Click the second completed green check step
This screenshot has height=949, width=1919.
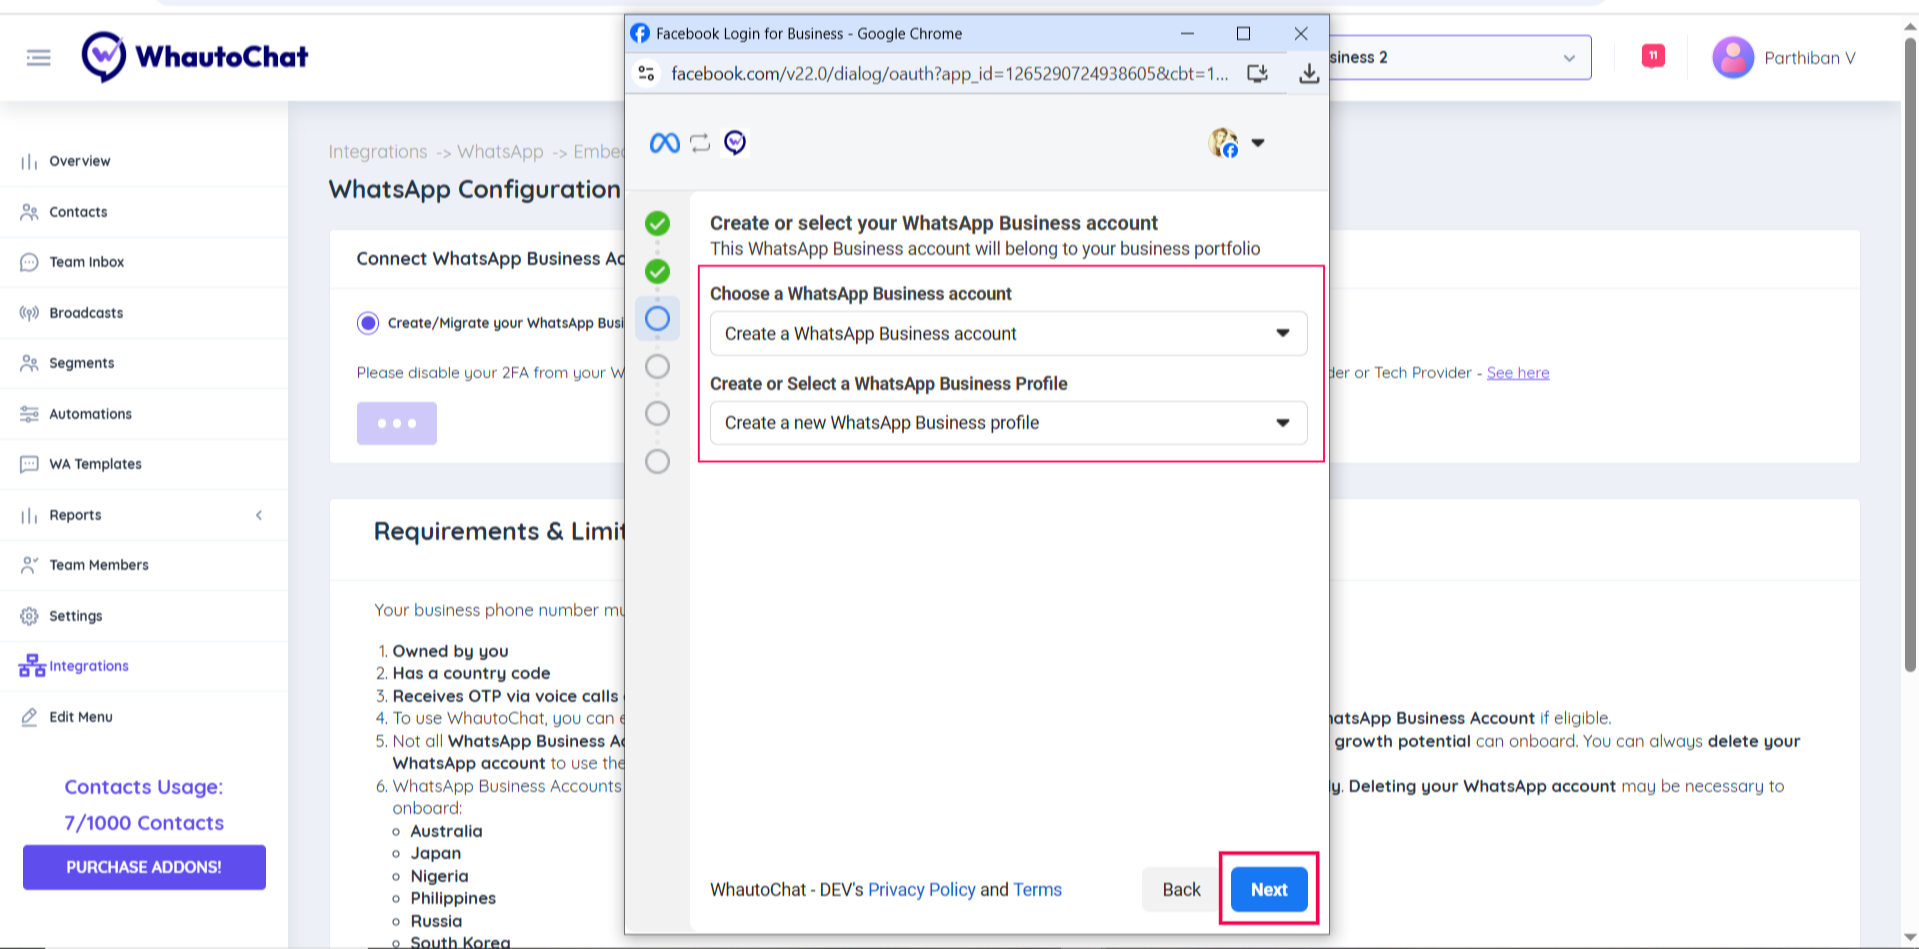[657, 271]
